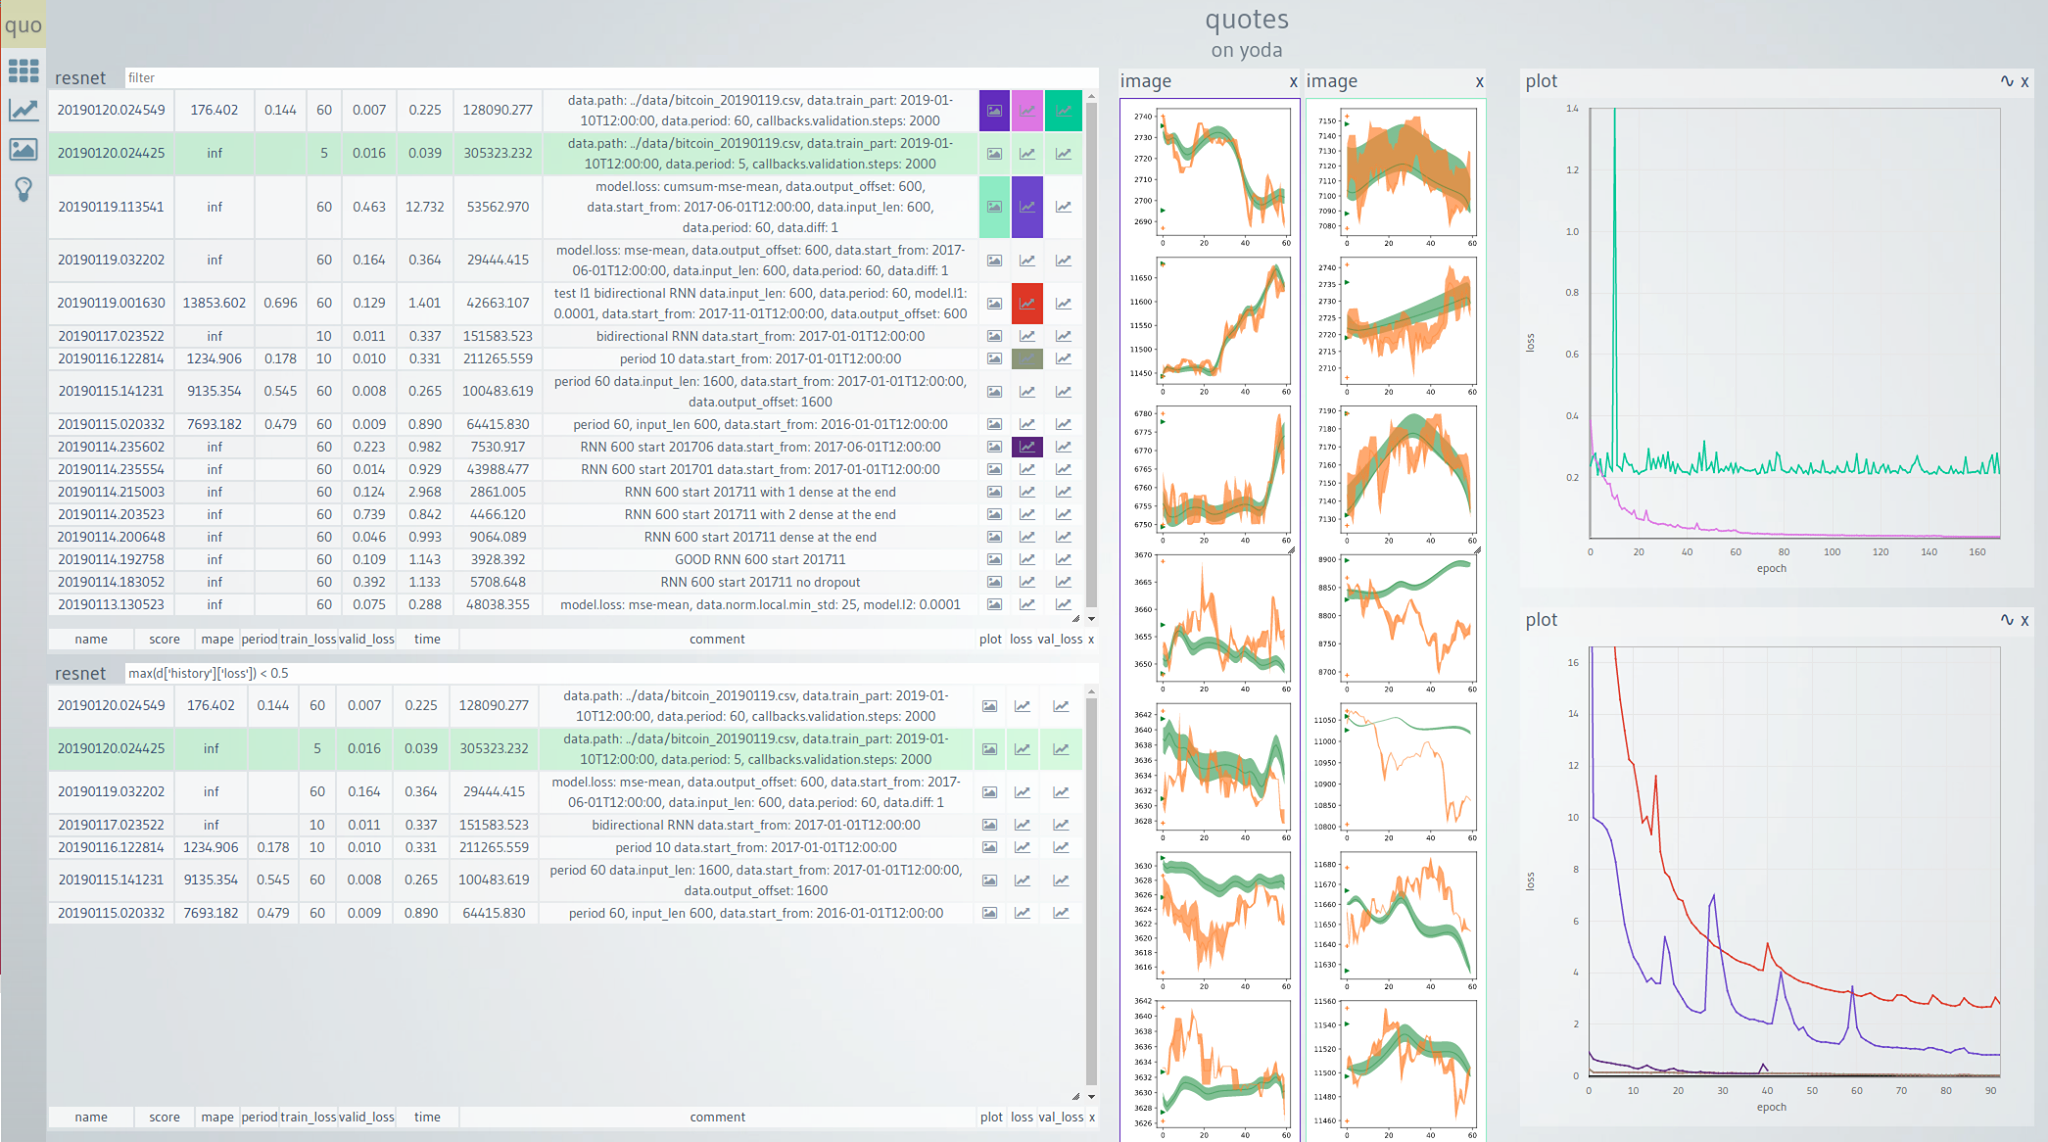
Task: Toggle plot image for run 20190120.024549
Action: click(994, 110)
